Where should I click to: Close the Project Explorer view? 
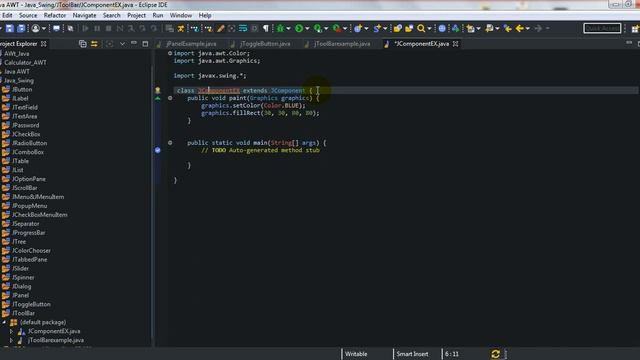tap(44, 44)
